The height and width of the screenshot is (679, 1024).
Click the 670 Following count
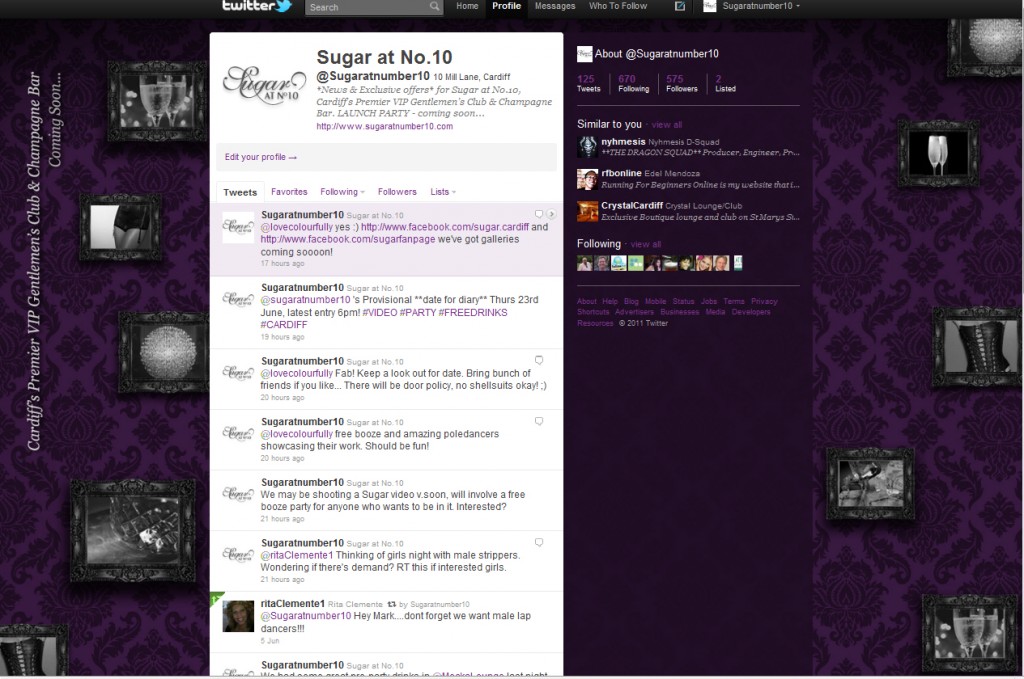click(633, 83)
